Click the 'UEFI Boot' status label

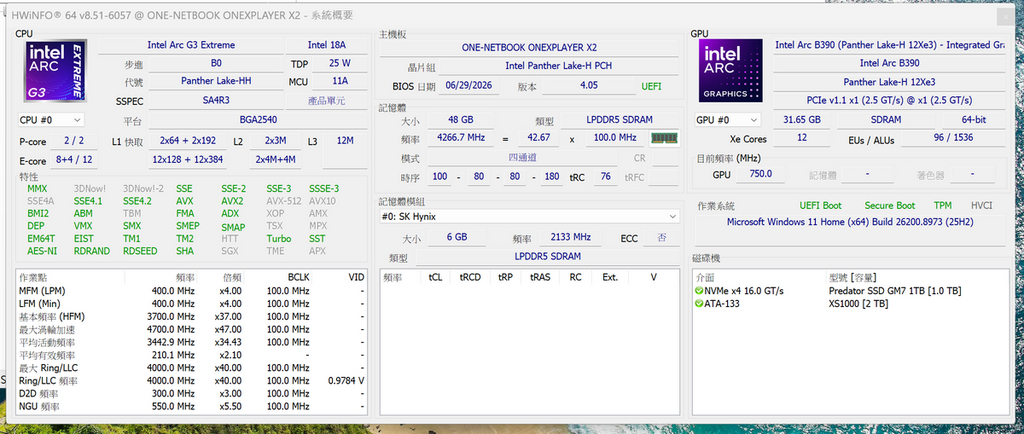point(820,206)
